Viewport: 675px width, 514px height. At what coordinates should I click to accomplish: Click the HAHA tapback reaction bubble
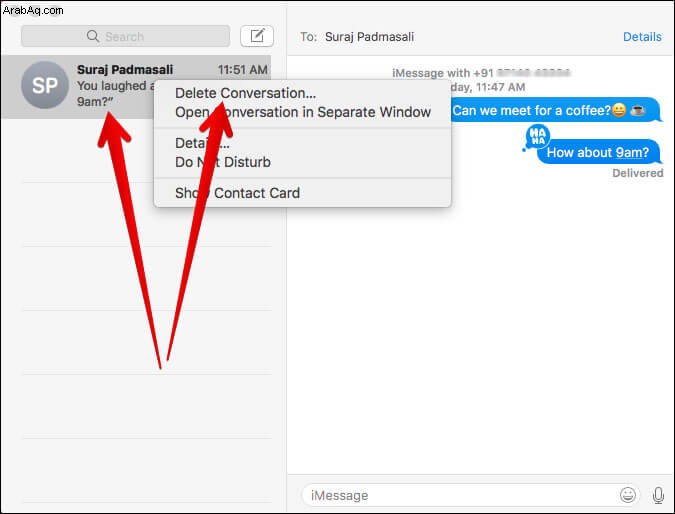click(x=537, y=136)
